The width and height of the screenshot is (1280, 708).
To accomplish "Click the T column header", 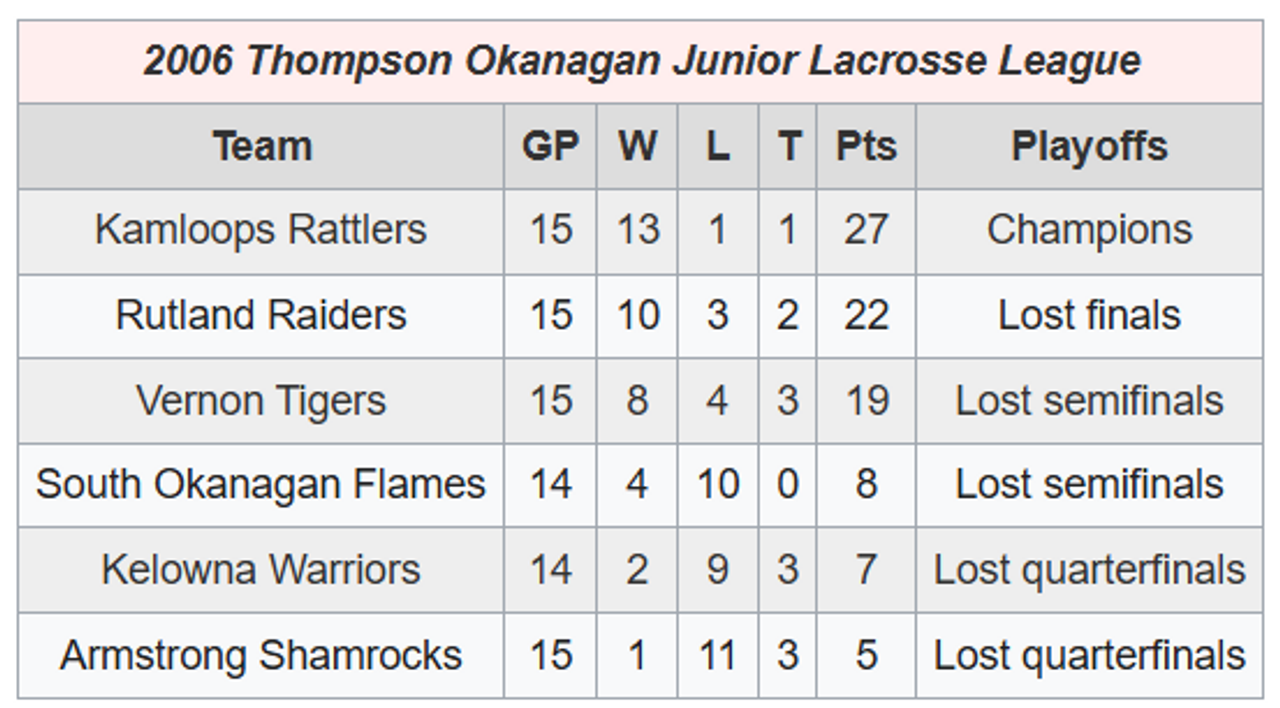I will (787, 146).
